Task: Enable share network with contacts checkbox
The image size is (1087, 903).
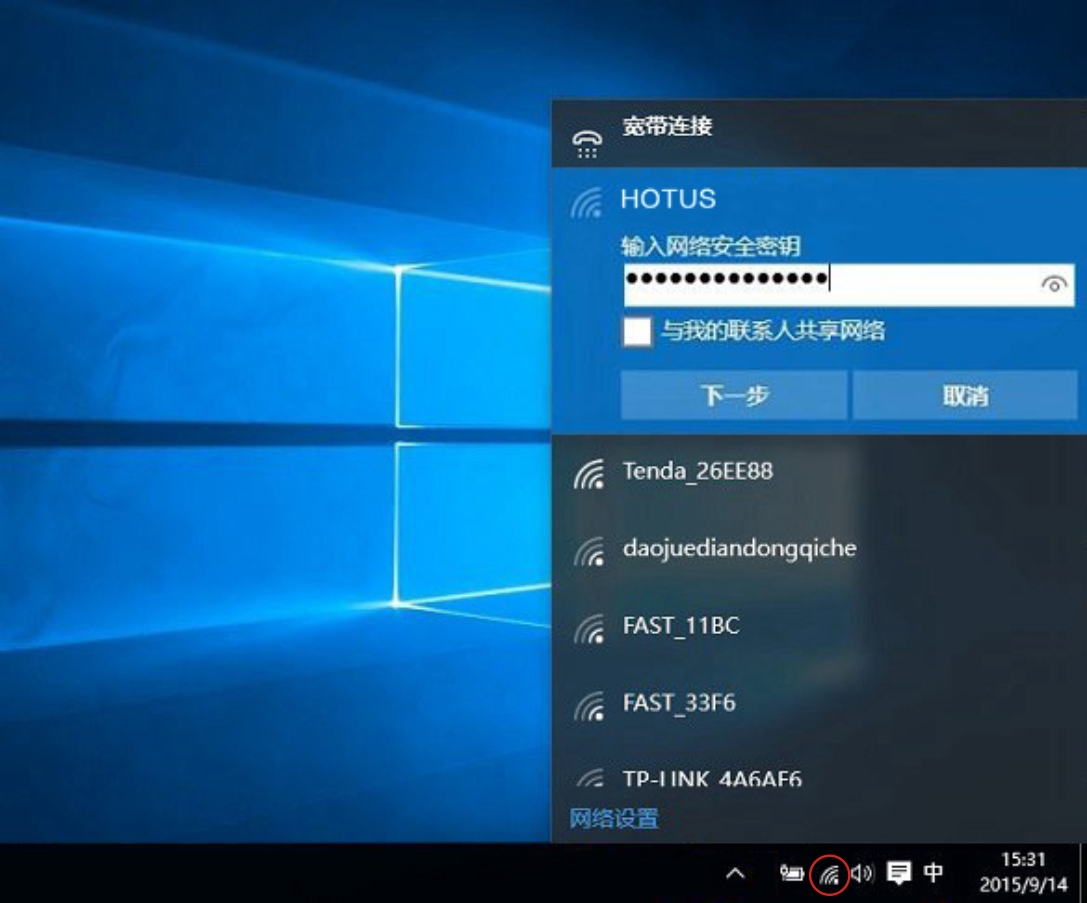Action: click(637, 331)
